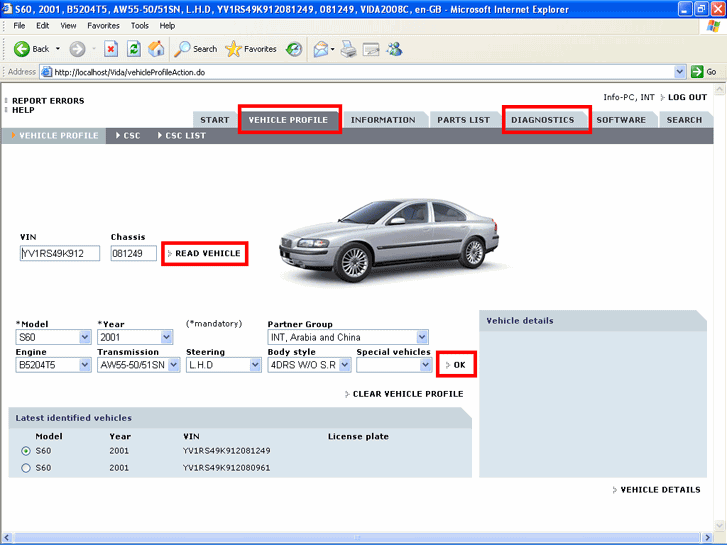Click the Log Out link
The height and width of the screenshot is (545, 727).
(686, 97)
